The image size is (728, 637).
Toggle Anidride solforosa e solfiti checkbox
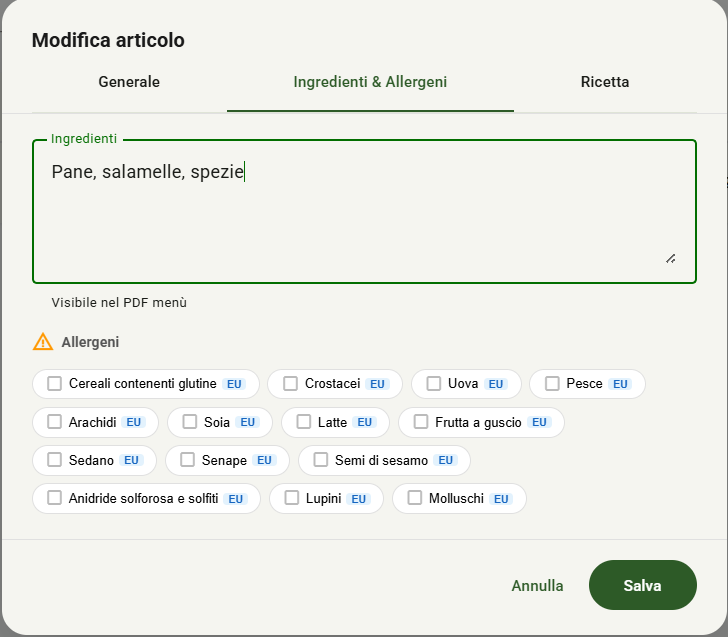[x=54, y=498]
